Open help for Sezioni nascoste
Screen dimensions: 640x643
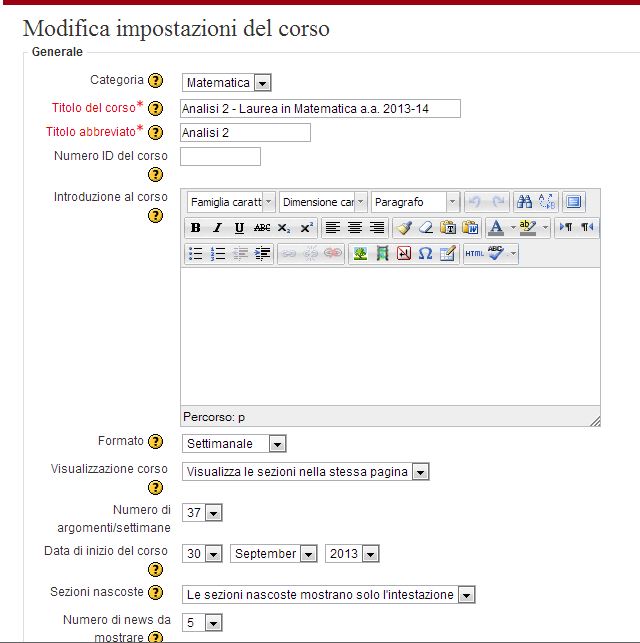(155, 593)
